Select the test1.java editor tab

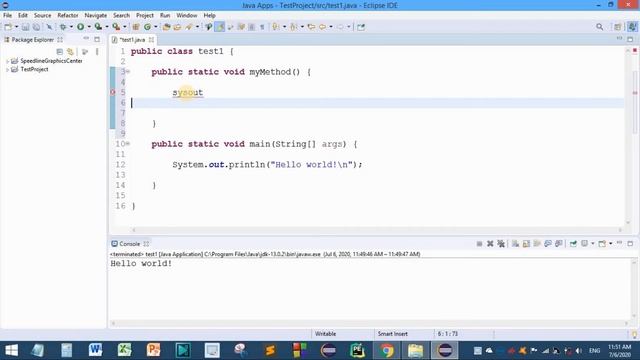133,40
